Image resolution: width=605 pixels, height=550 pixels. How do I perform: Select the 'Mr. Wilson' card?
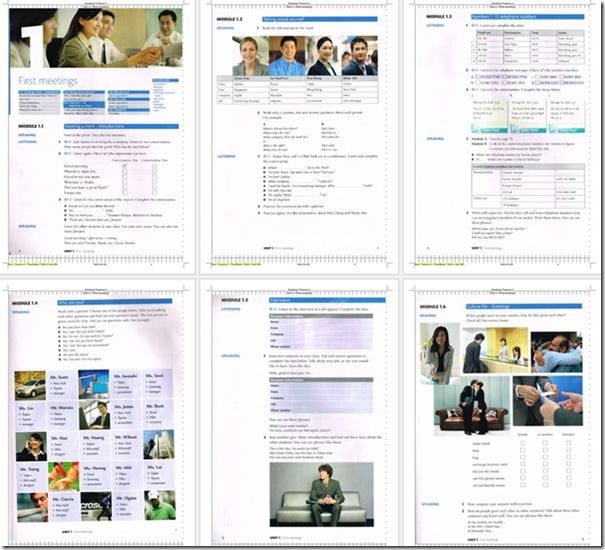(x=127, y=446)
